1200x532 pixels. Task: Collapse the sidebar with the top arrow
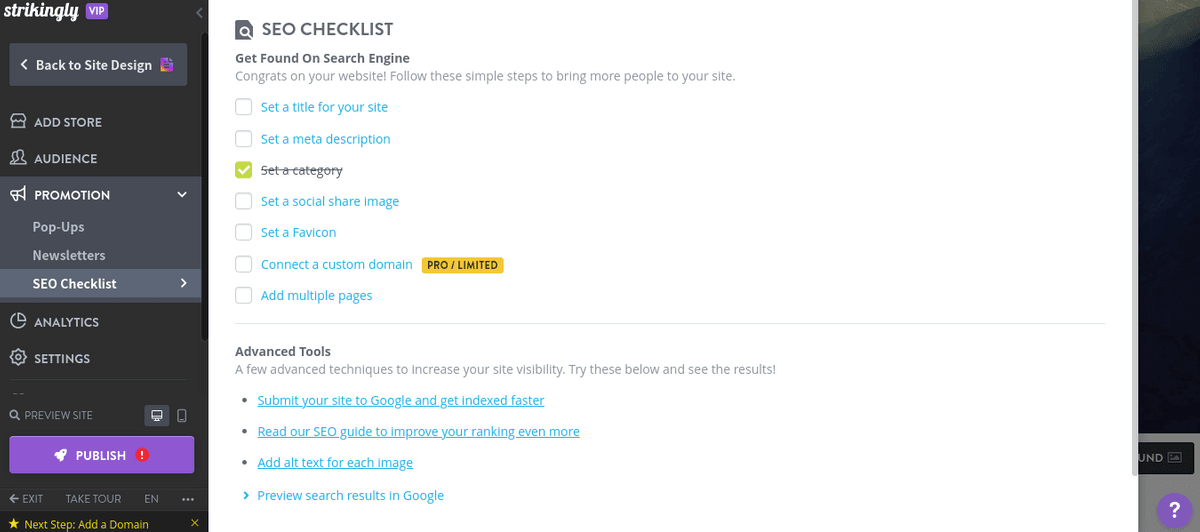pyautogui.click(x=199, y=13)
